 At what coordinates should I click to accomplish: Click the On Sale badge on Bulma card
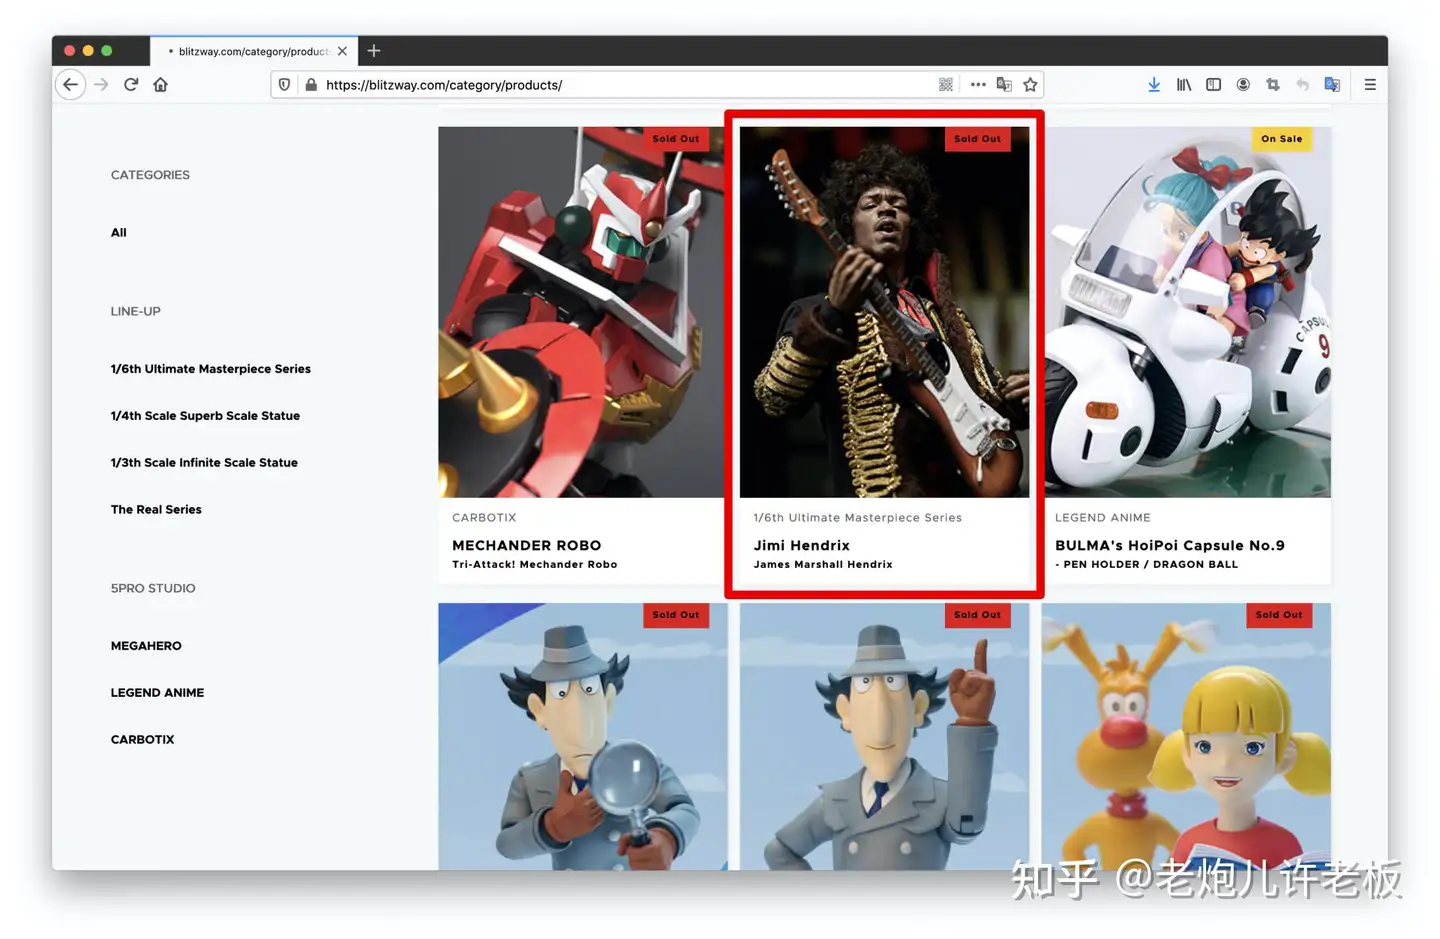point(1282,139)
